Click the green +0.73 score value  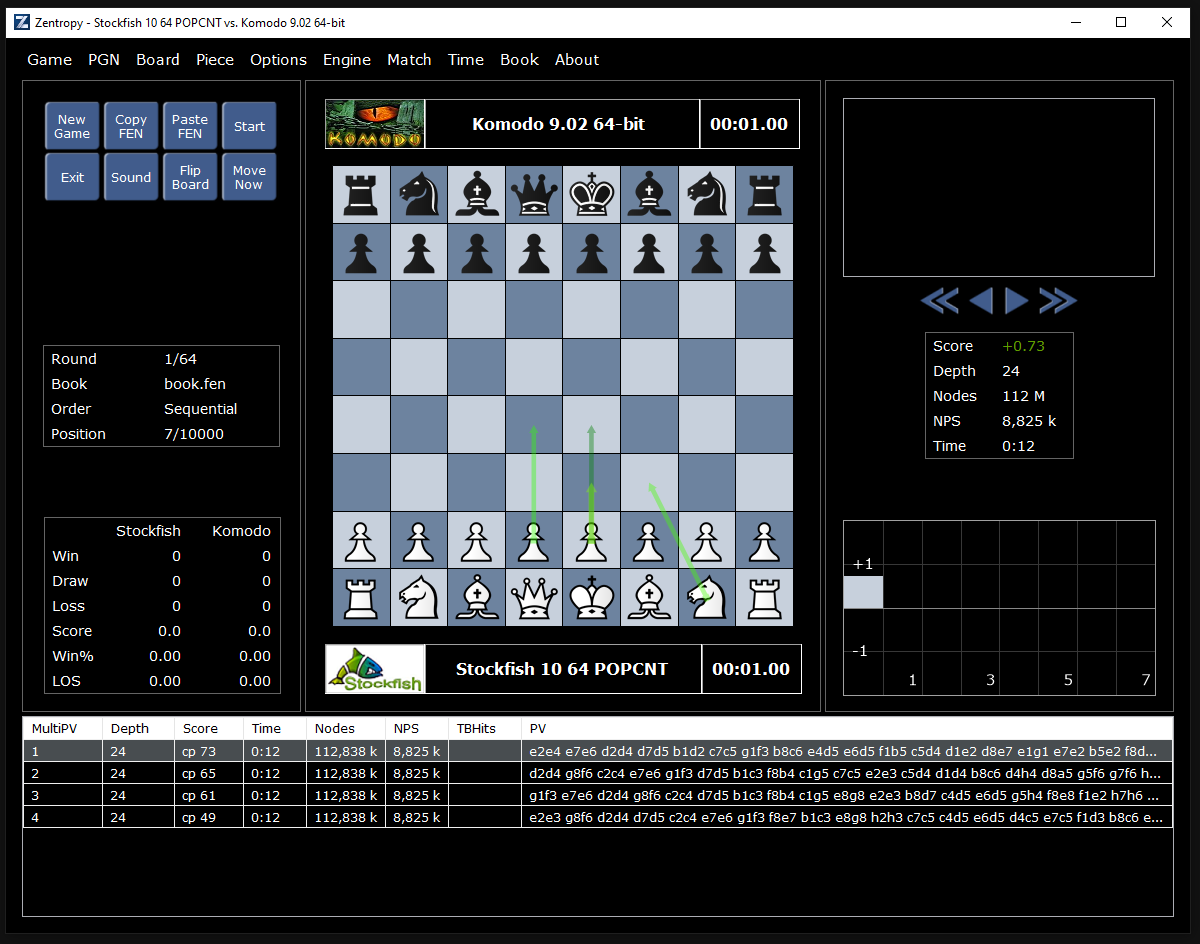click(x=1023, y=346)
